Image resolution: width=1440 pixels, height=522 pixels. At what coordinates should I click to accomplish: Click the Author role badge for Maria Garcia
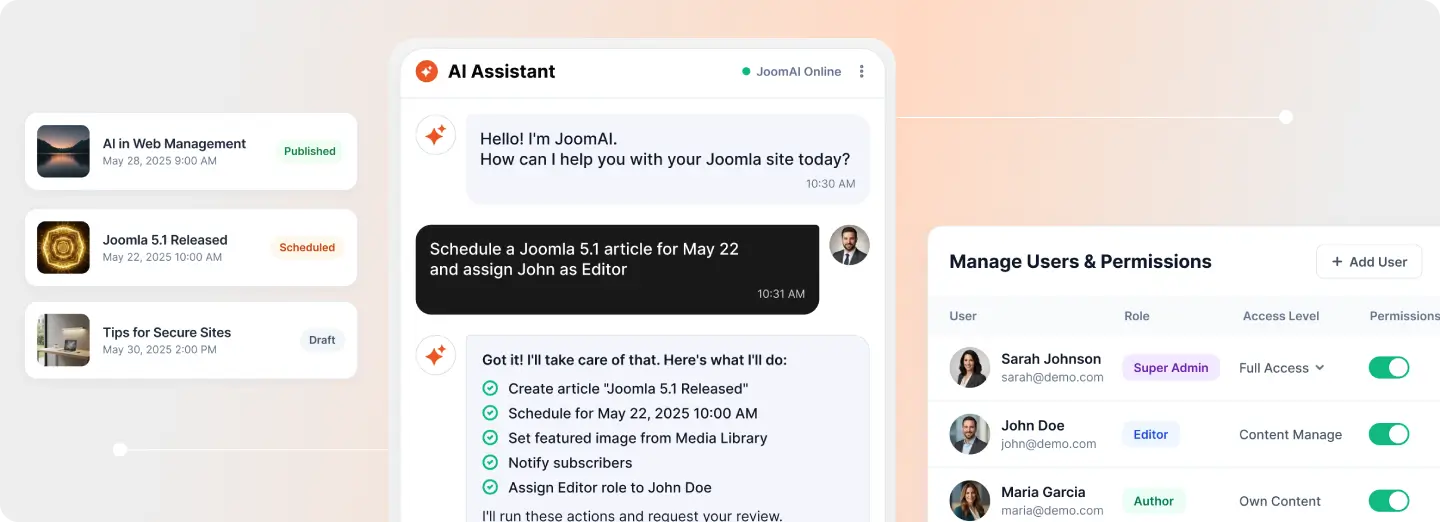point(1154,501)
